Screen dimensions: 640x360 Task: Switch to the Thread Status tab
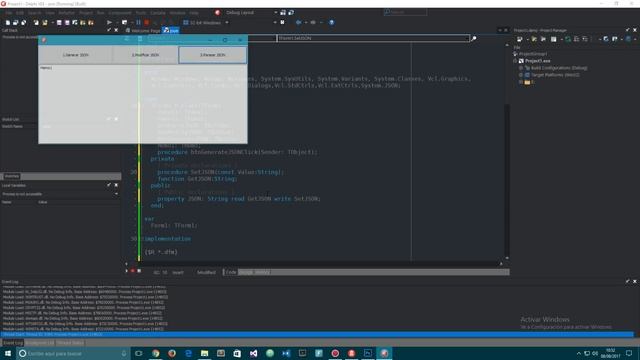click(70, 343)
